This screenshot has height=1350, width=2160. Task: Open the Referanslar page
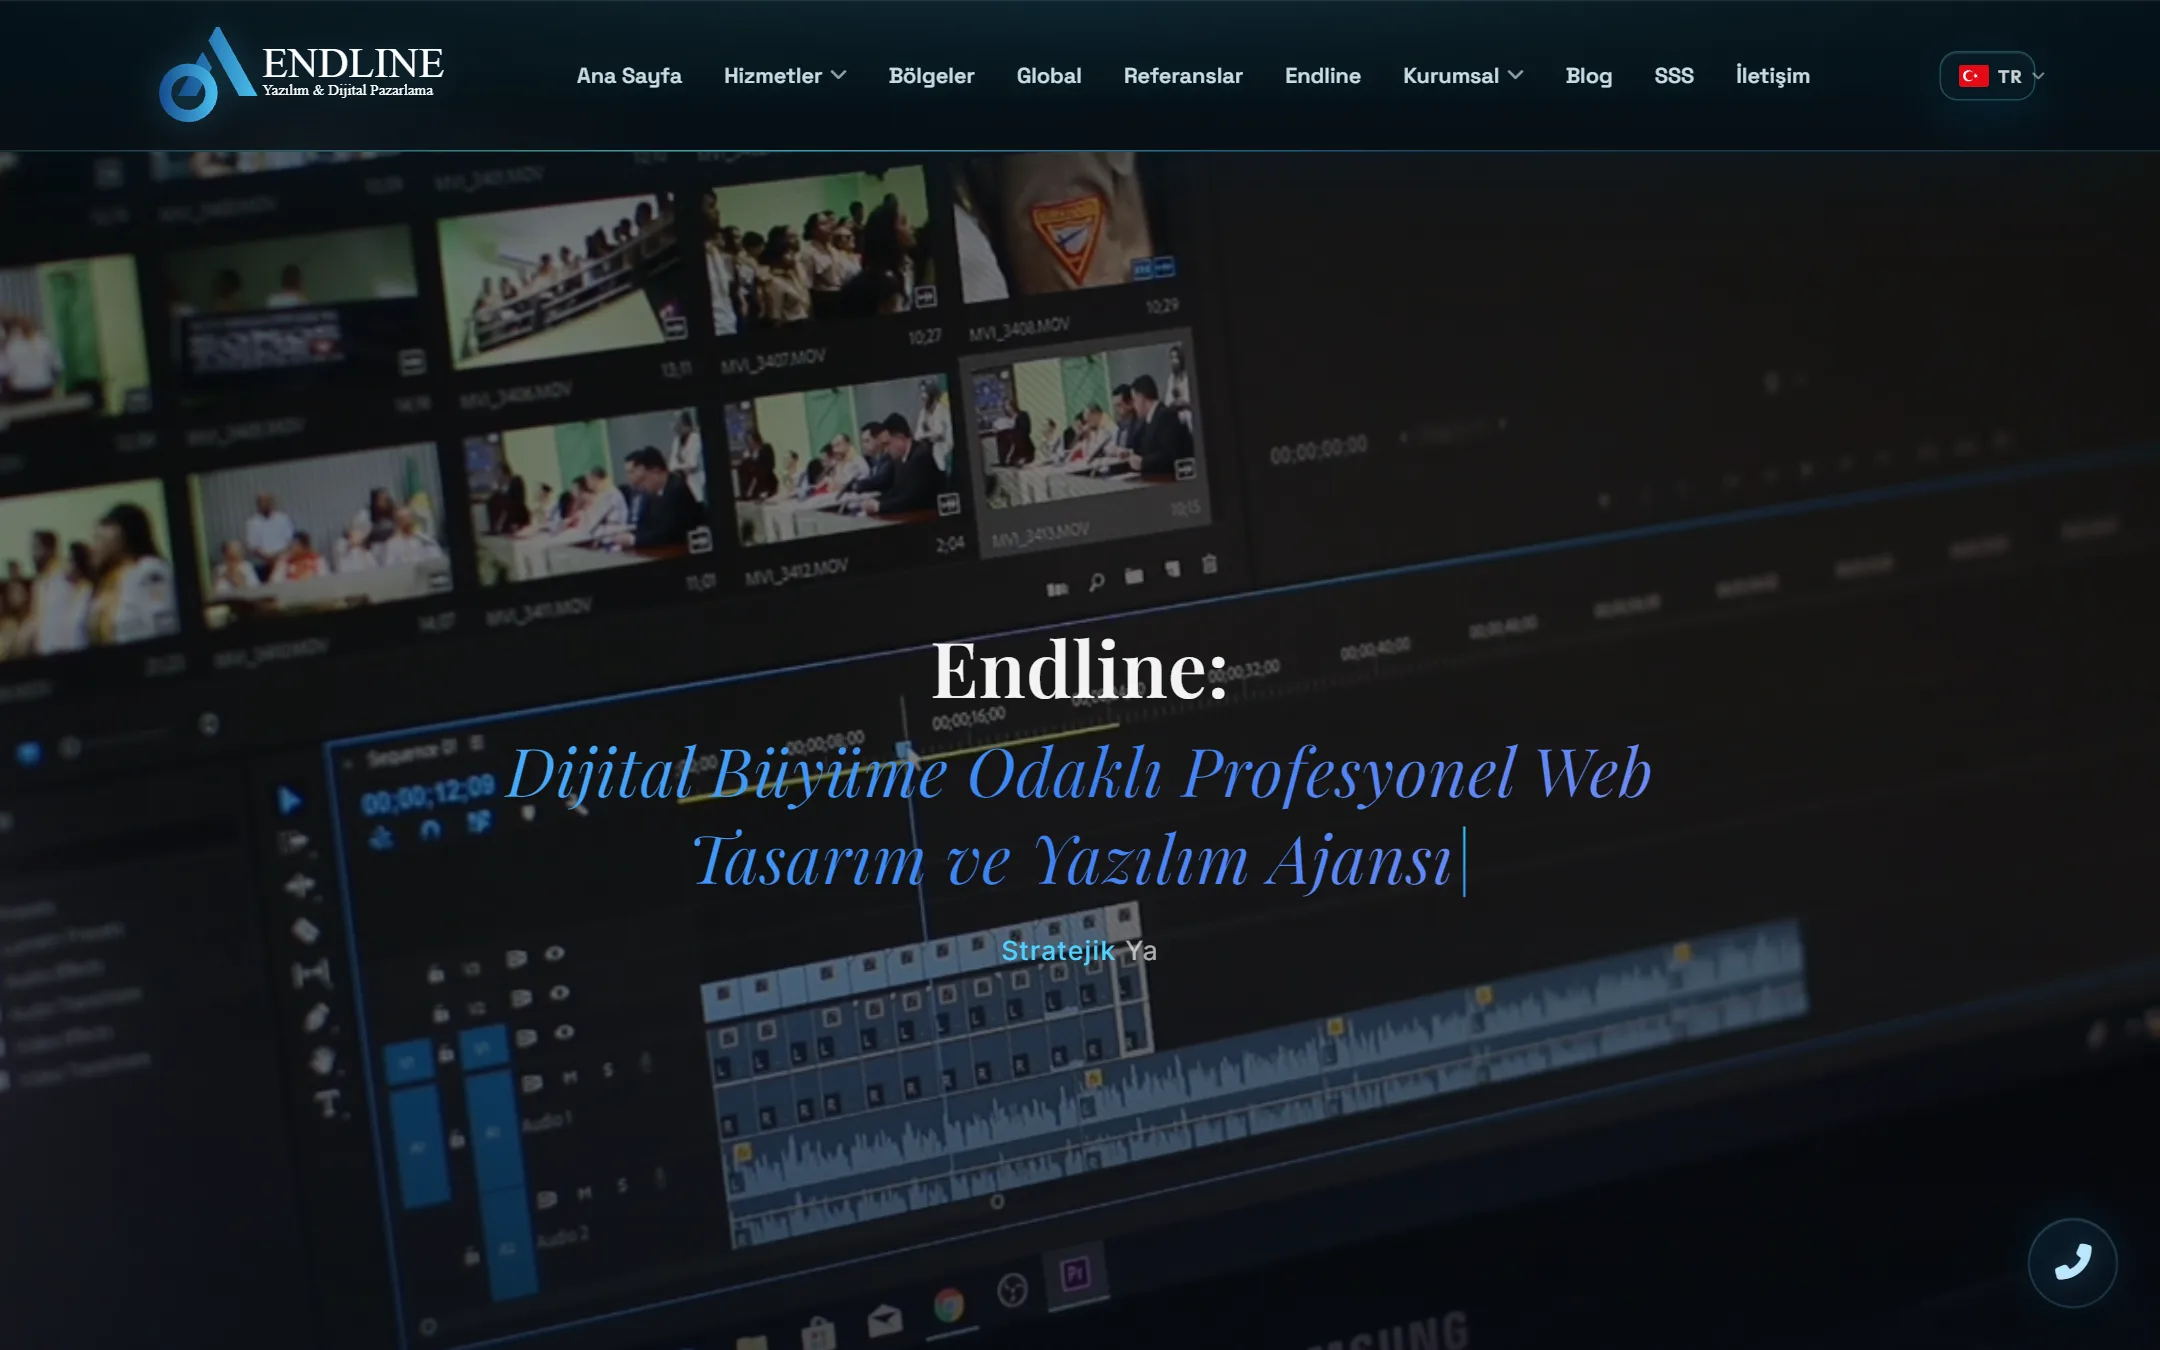[1183, 76]
